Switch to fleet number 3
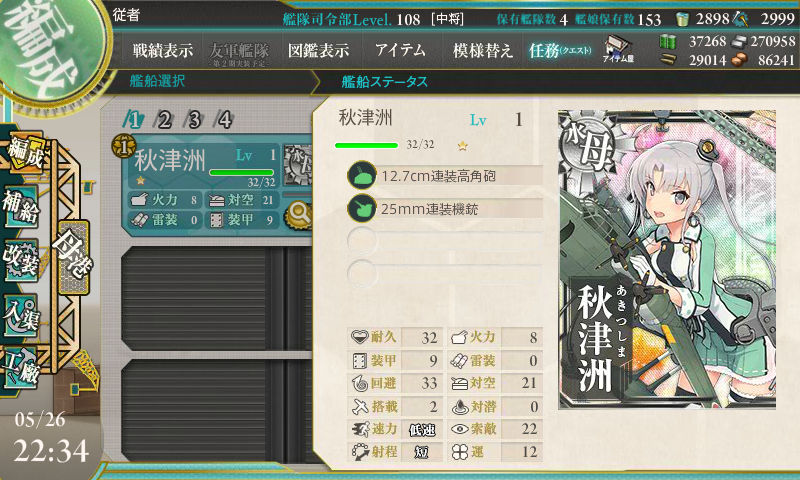Screen dimensions: 800x480 [194, 120]
